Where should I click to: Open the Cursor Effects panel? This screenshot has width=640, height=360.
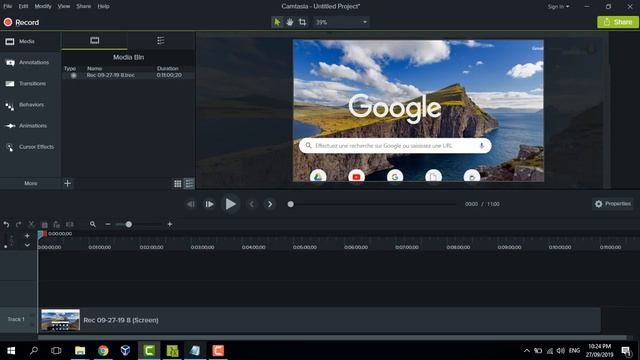click(x=29, y=147)
